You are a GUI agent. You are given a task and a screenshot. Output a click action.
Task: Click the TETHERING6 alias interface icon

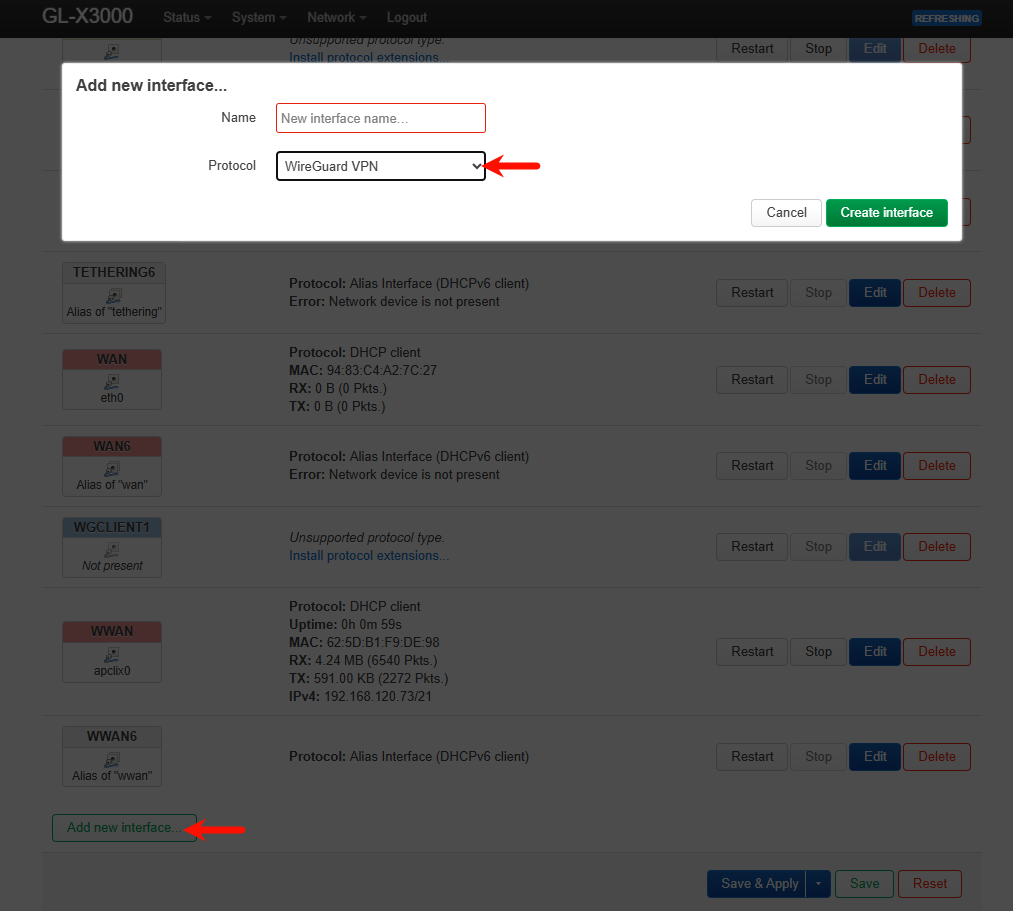112,295
